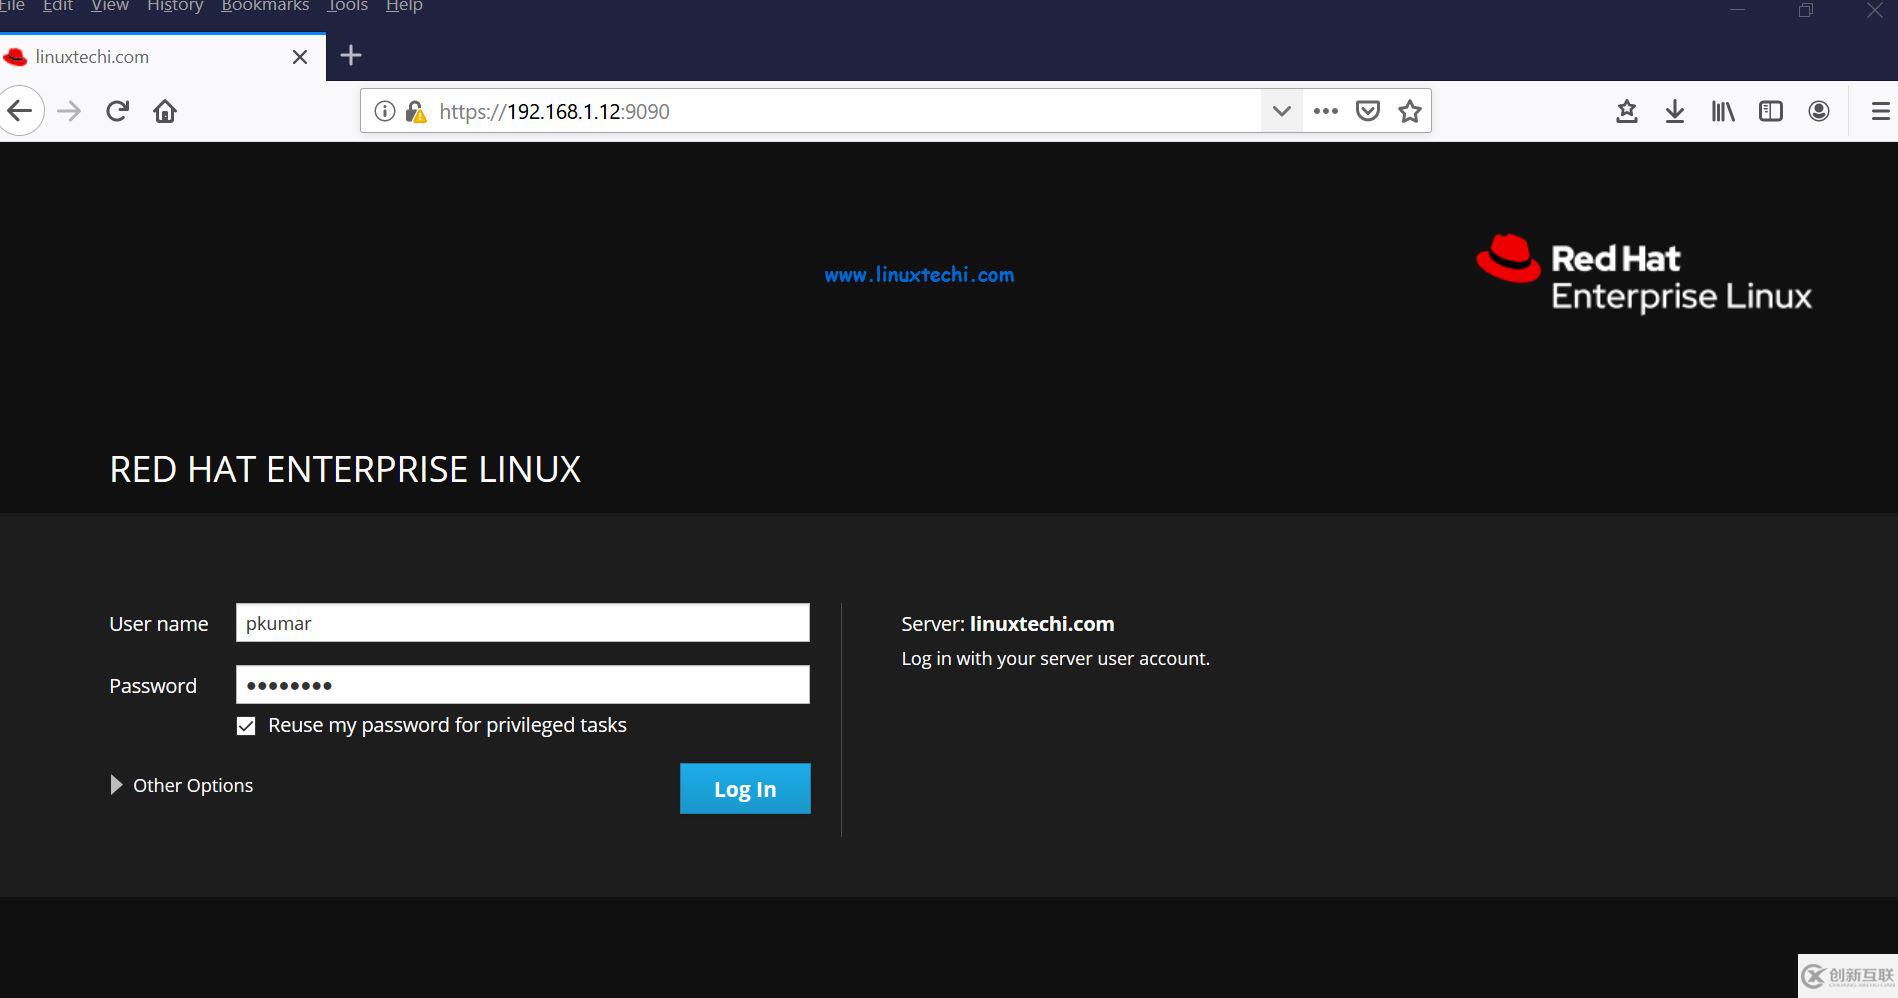Open page actions three-dot menu
This screenshot has height=998, width=1898.
click(x=1326, y=111)
